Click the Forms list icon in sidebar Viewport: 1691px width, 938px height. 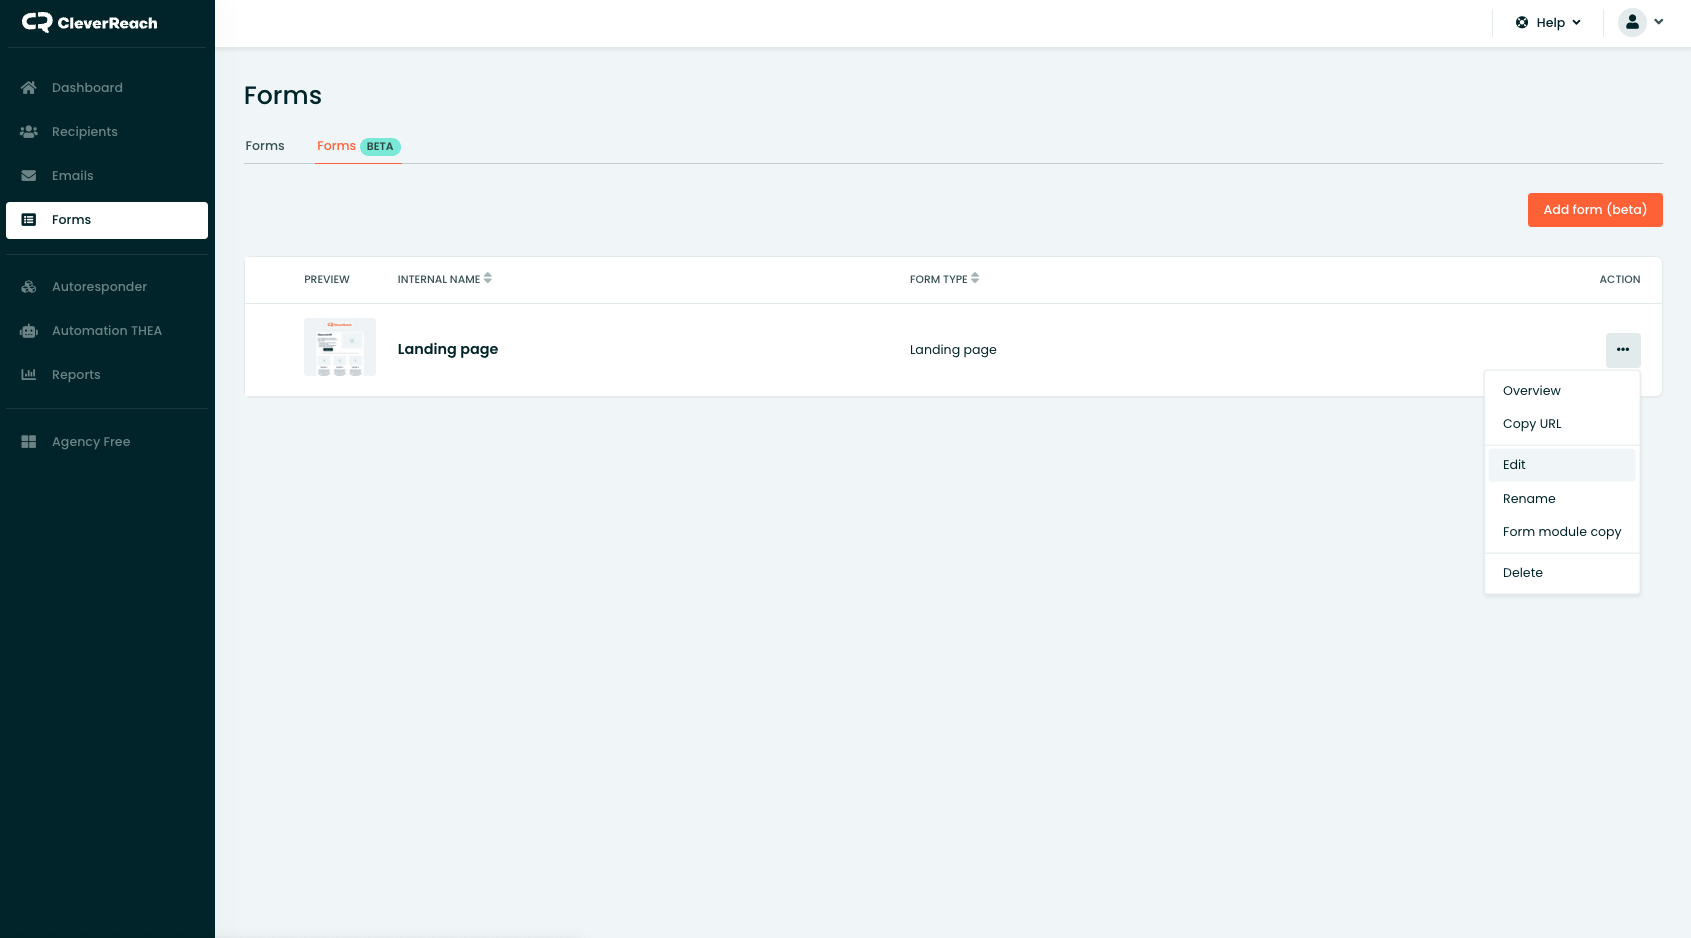click(29, 220)
